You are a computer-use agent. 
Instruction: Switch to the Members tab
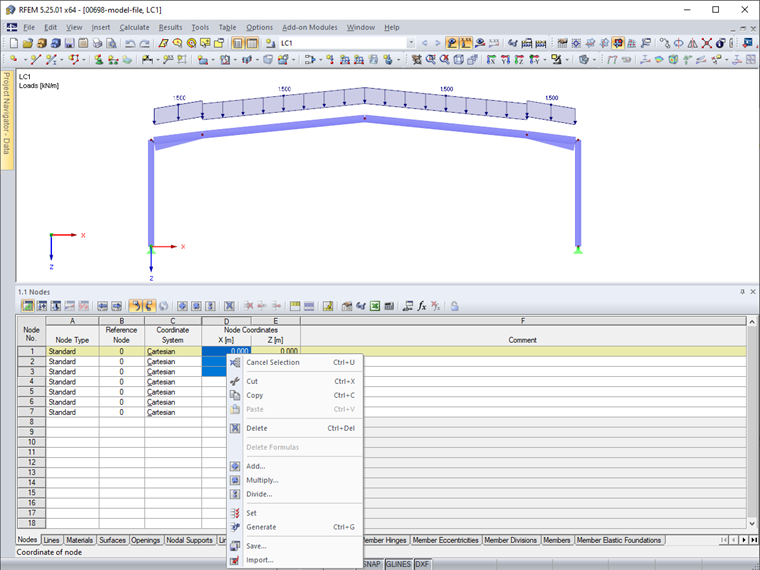point(556,540)
